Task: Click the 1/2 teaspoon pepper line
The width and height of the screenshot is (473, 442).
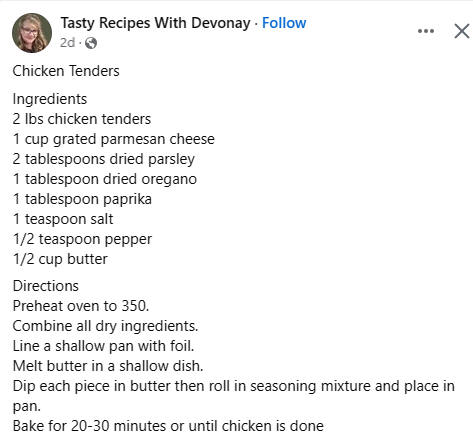Action: click(82, 239)
